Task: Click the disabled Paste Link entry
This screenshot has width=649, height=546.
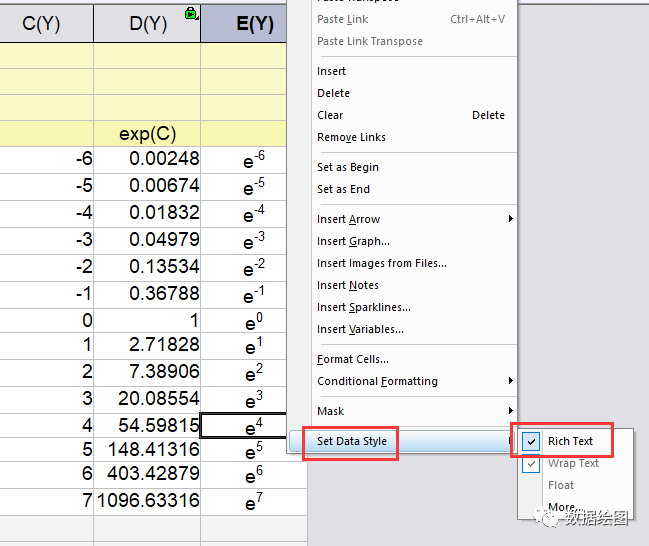Action: coord(414,19)
